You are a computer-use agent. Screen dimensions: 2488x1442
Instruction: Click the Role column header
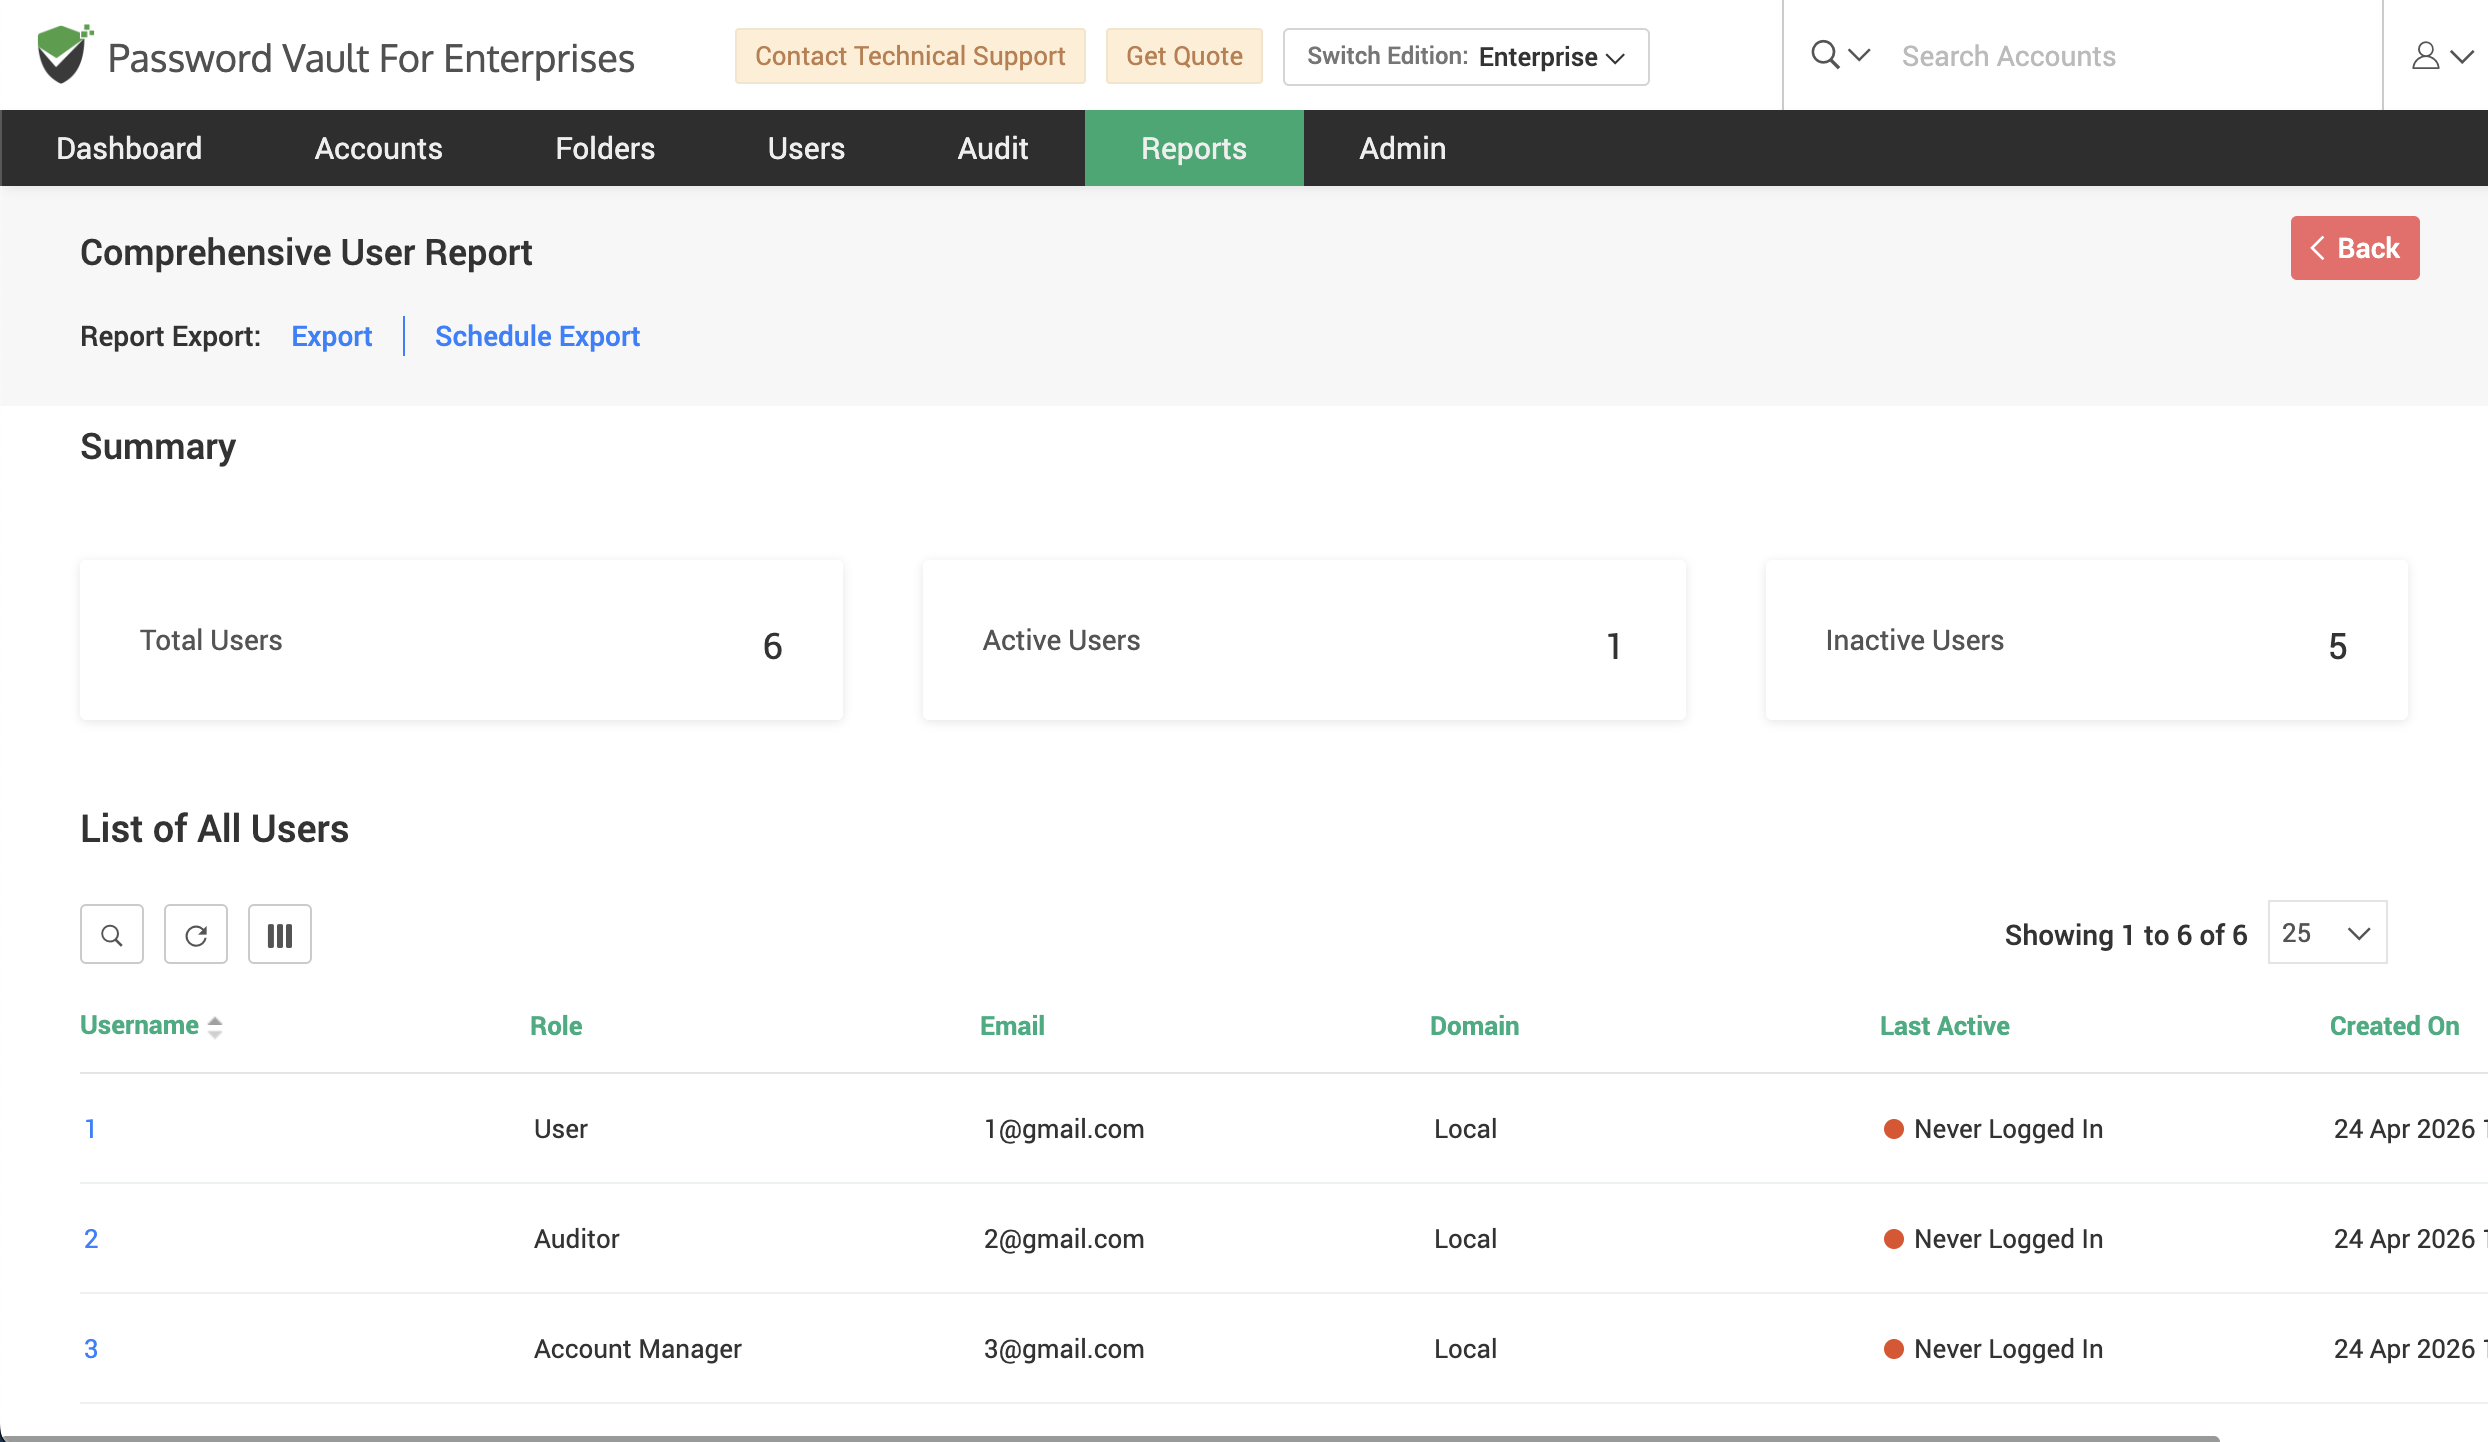556,1026
